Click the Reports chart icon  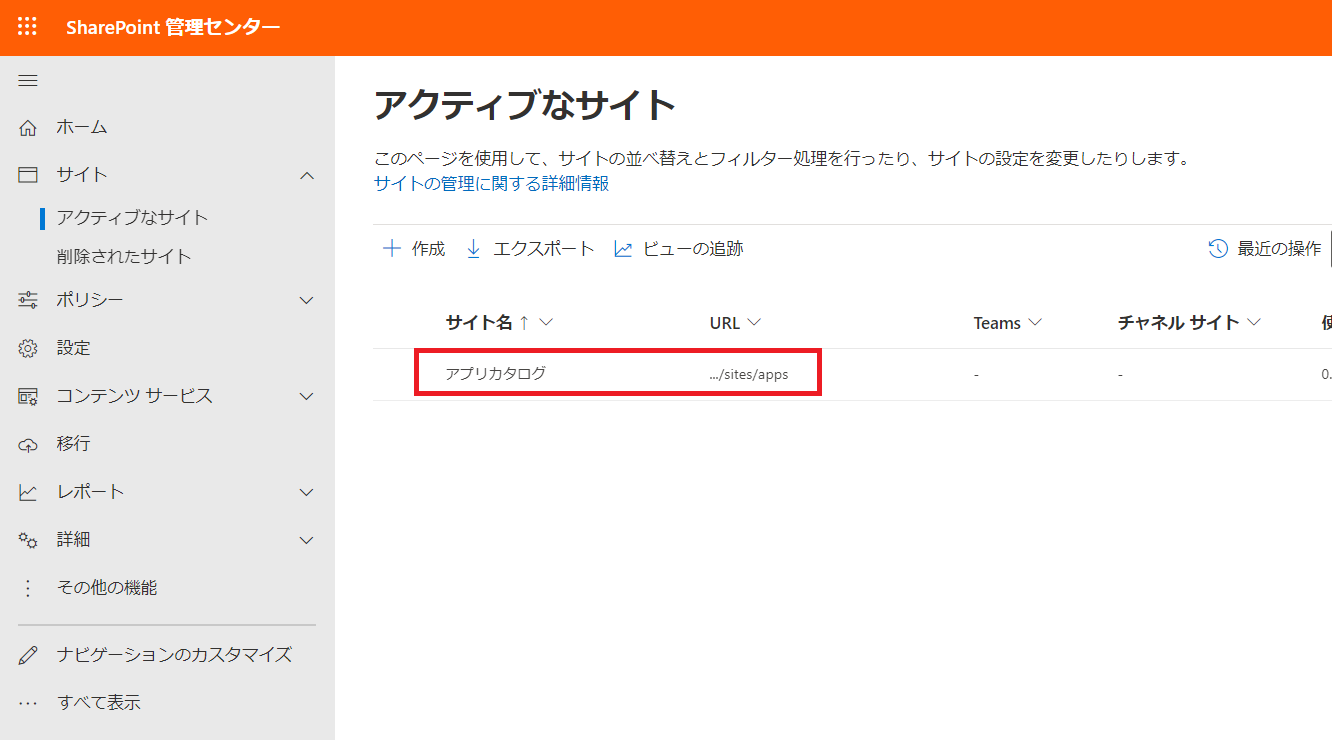pyautogui.click(x=28, y=492)
